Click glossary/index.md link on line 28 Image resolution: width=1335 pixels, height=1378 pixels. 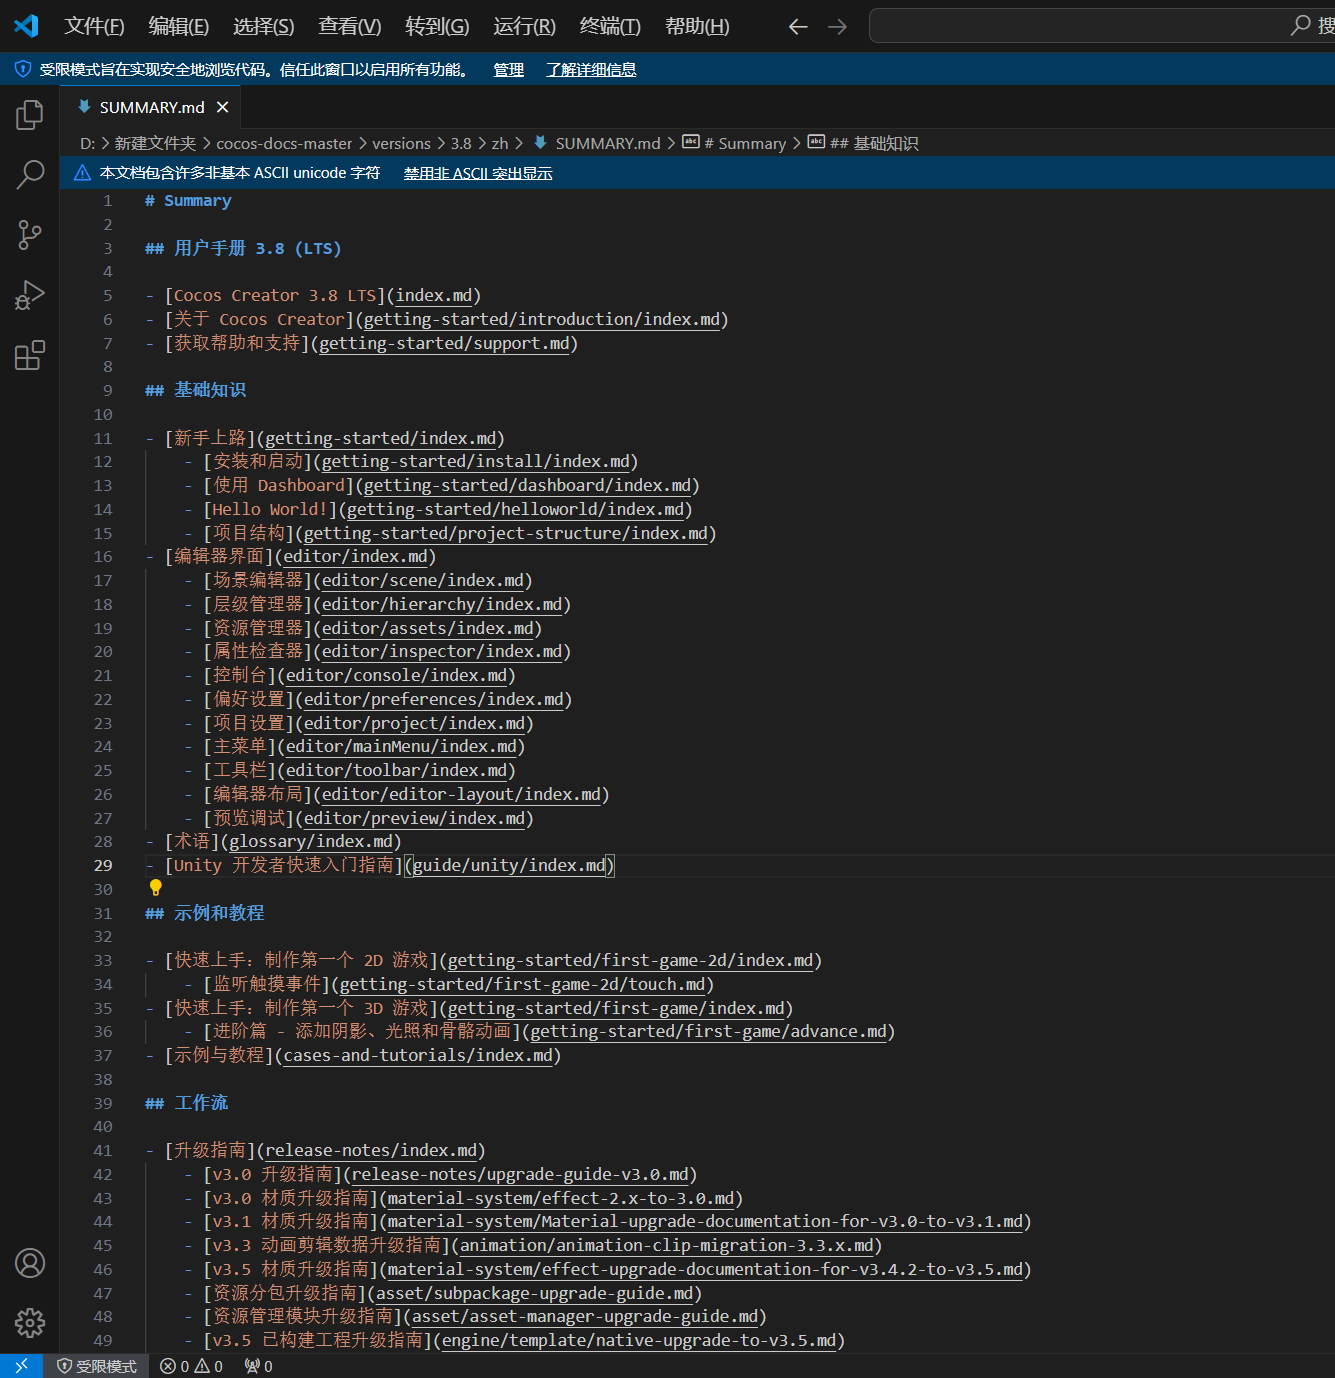(x=311, y=842)
